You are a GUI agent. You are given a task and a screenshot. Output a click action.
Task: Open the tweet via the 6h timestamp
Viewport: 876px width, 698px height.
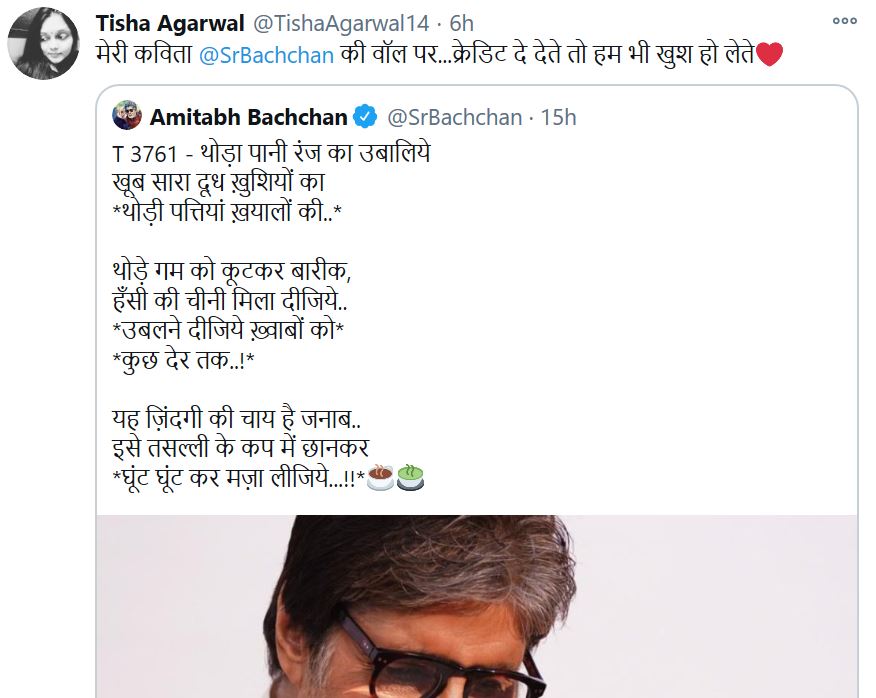tap(461, 23)
